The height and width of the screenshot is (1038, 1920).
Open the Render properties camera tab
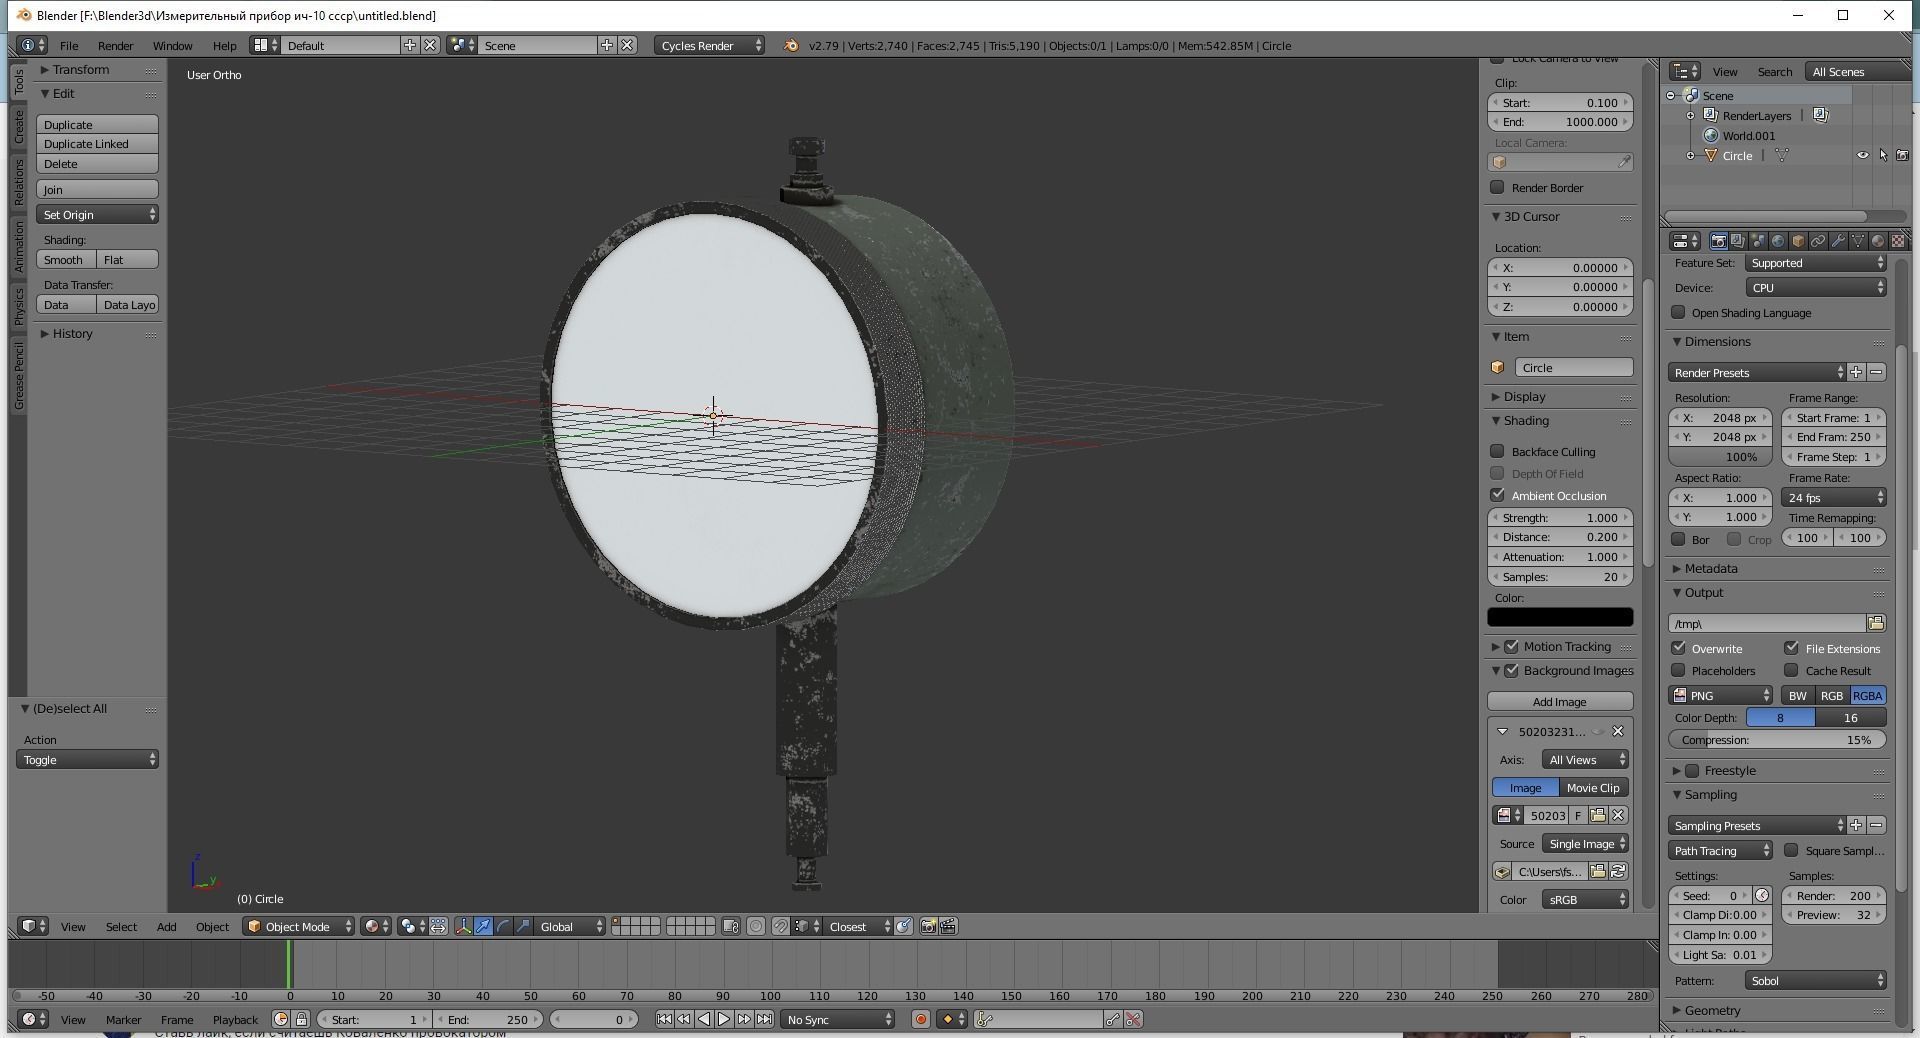click(1718, 241)
